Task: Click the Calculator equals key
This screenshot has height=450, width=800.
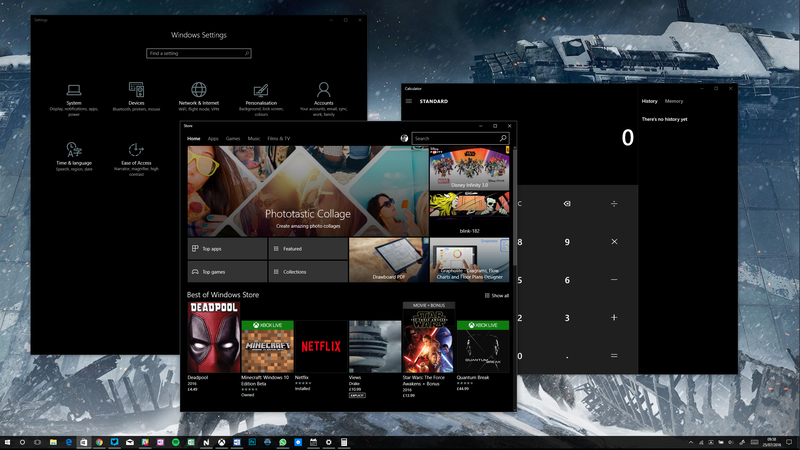Action: tap(614, 356)
